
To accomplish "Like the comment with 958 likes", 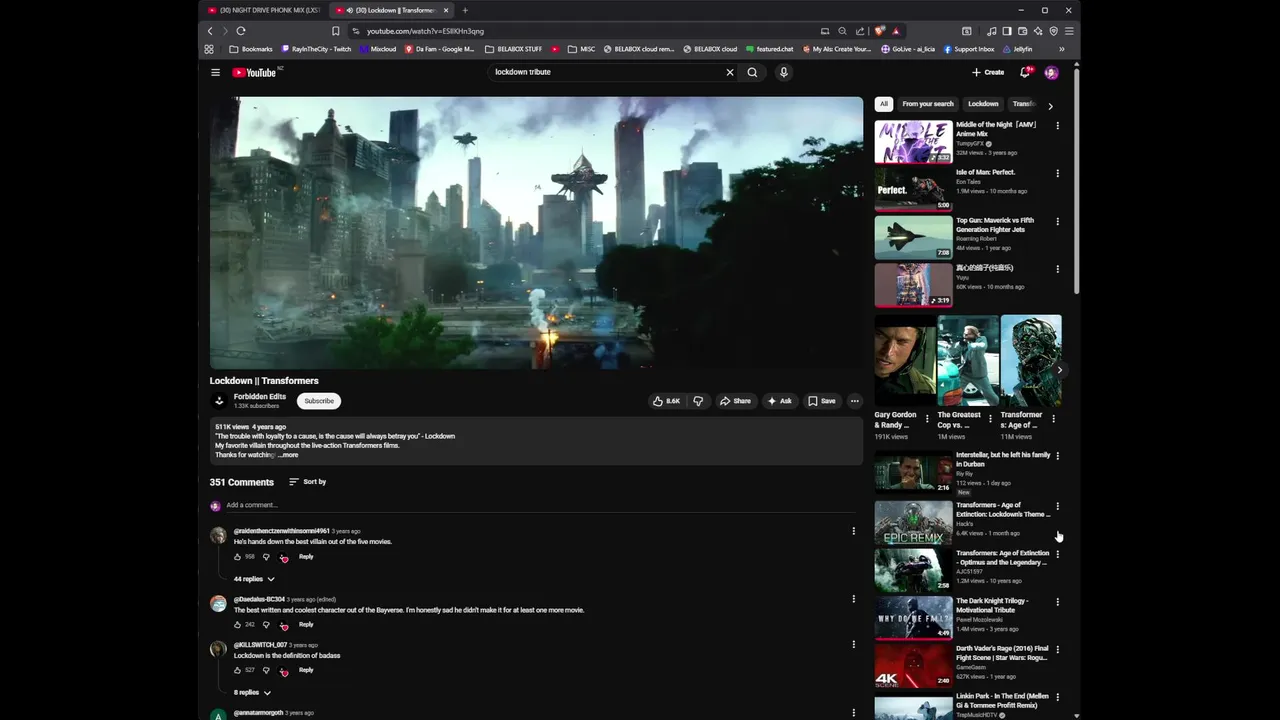I will [238, 557].
